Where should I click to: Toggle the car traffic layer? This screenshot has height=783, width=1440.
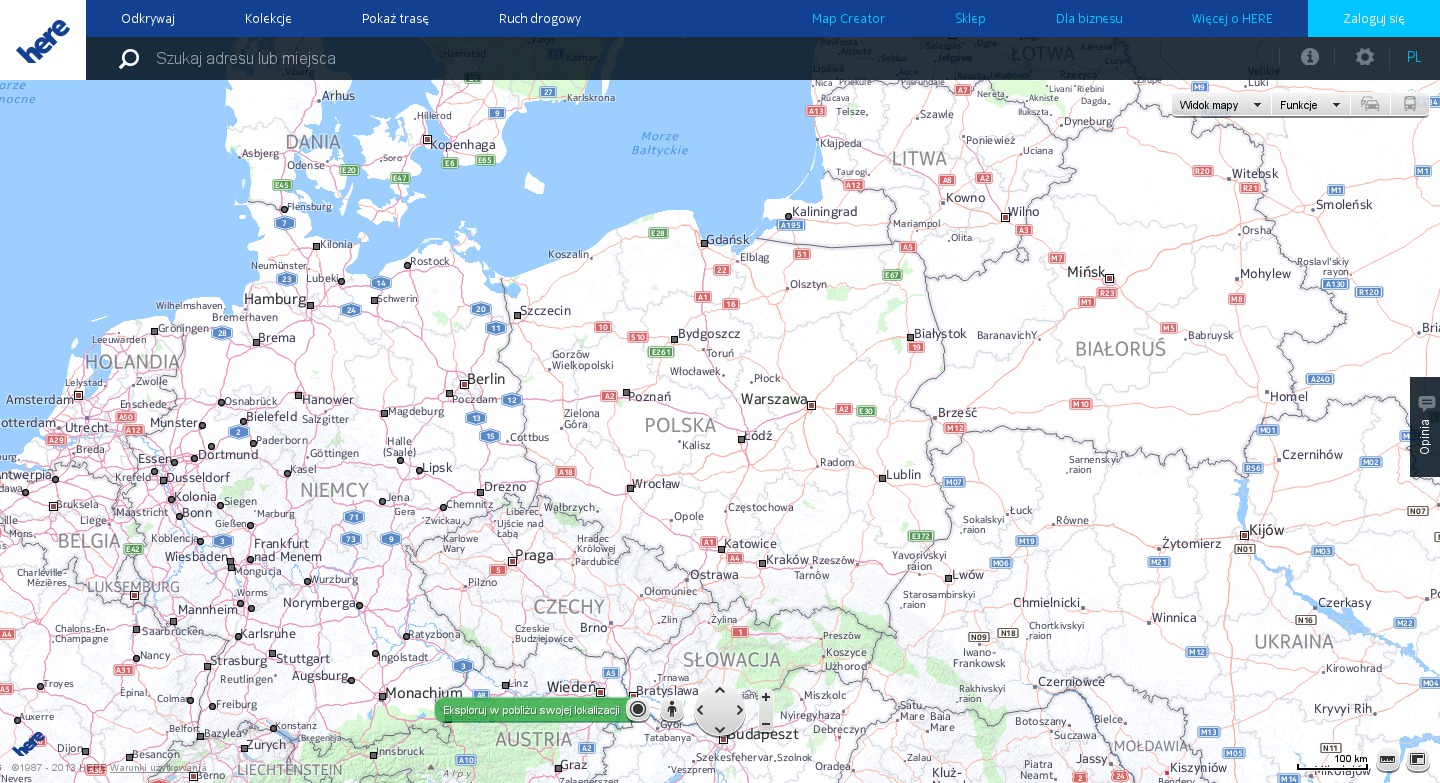coord(1370,104)
